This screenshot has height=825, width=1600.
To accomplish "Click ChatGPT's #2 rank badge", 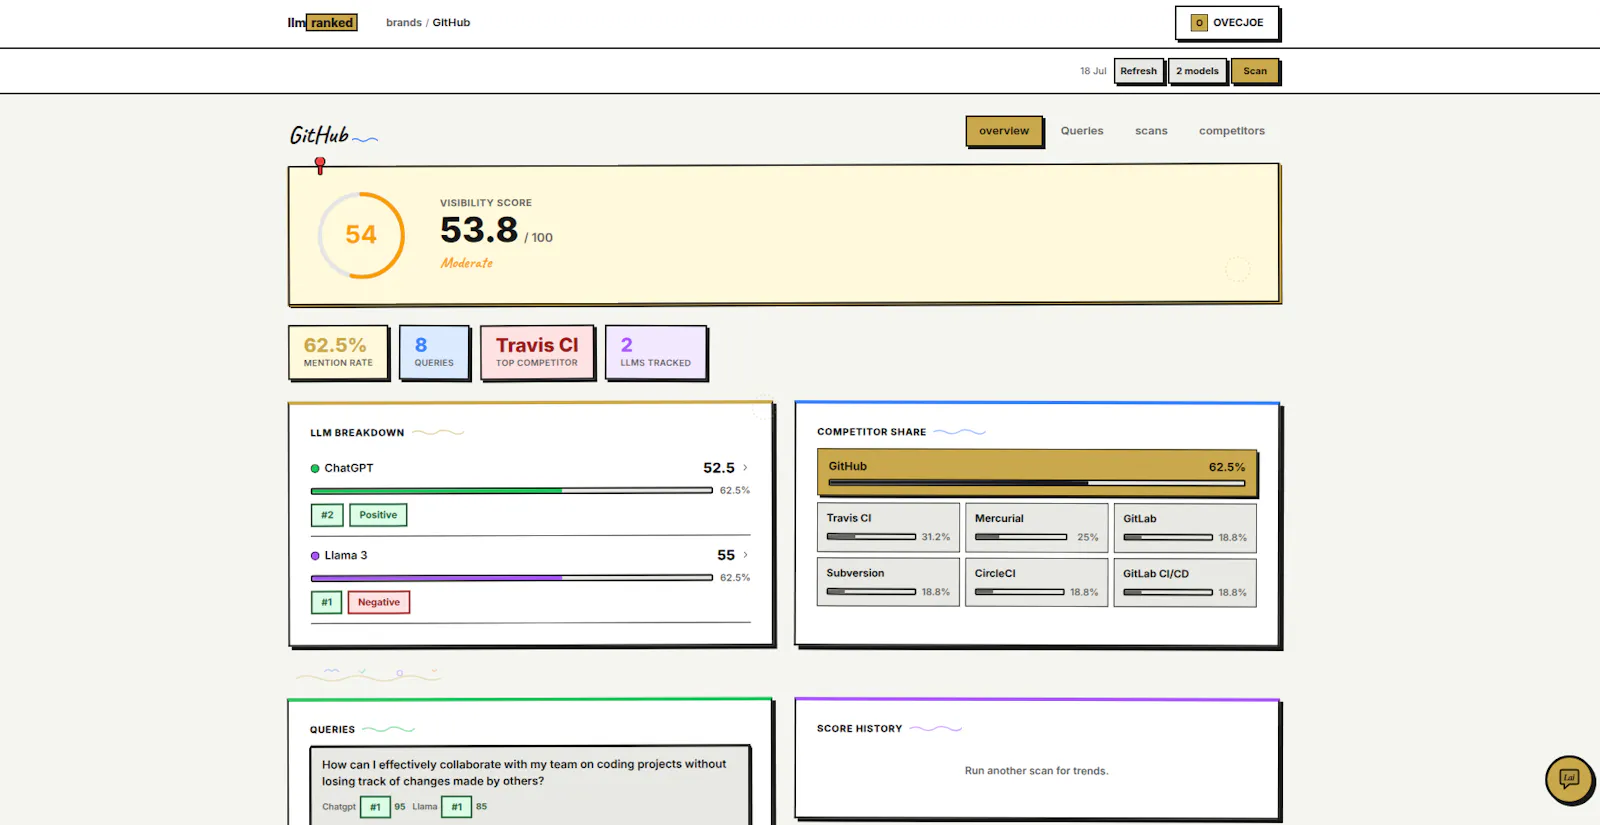I will tap(327, 515).
